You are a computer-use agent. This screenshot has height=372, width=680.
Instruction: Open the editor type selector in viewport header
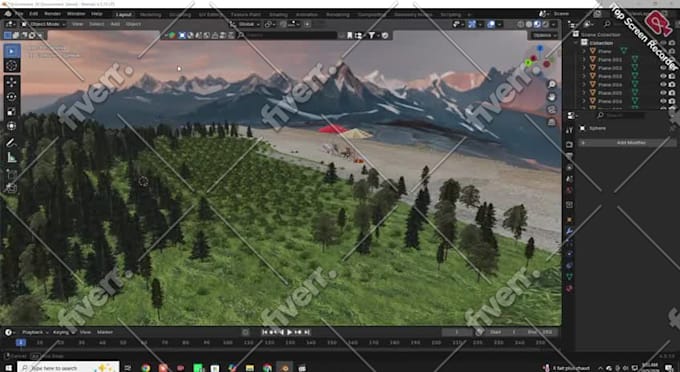[10, 24]
